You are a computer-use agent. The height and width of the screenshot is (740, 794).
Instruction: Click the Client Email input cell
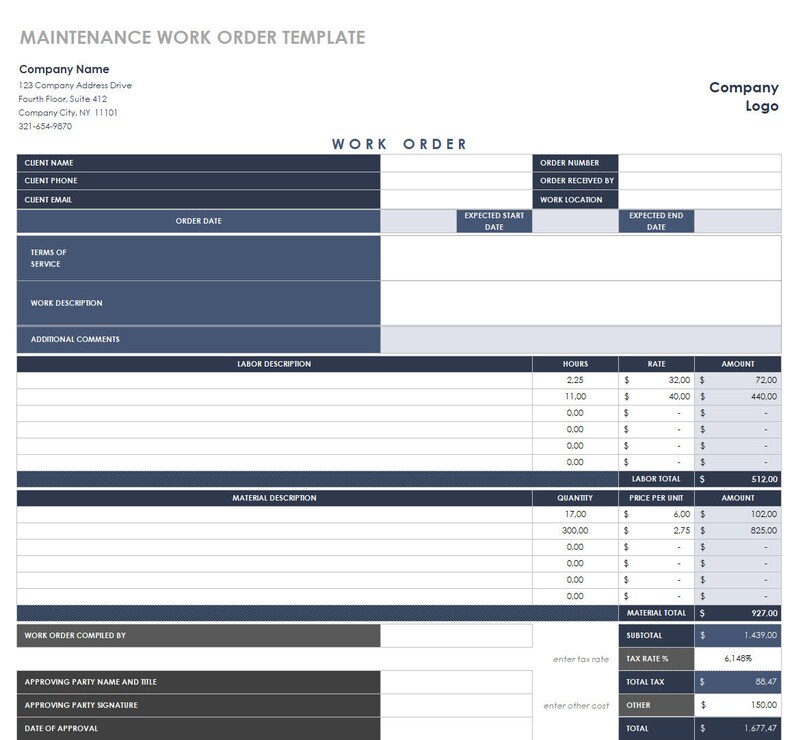[x=456, y=200]
